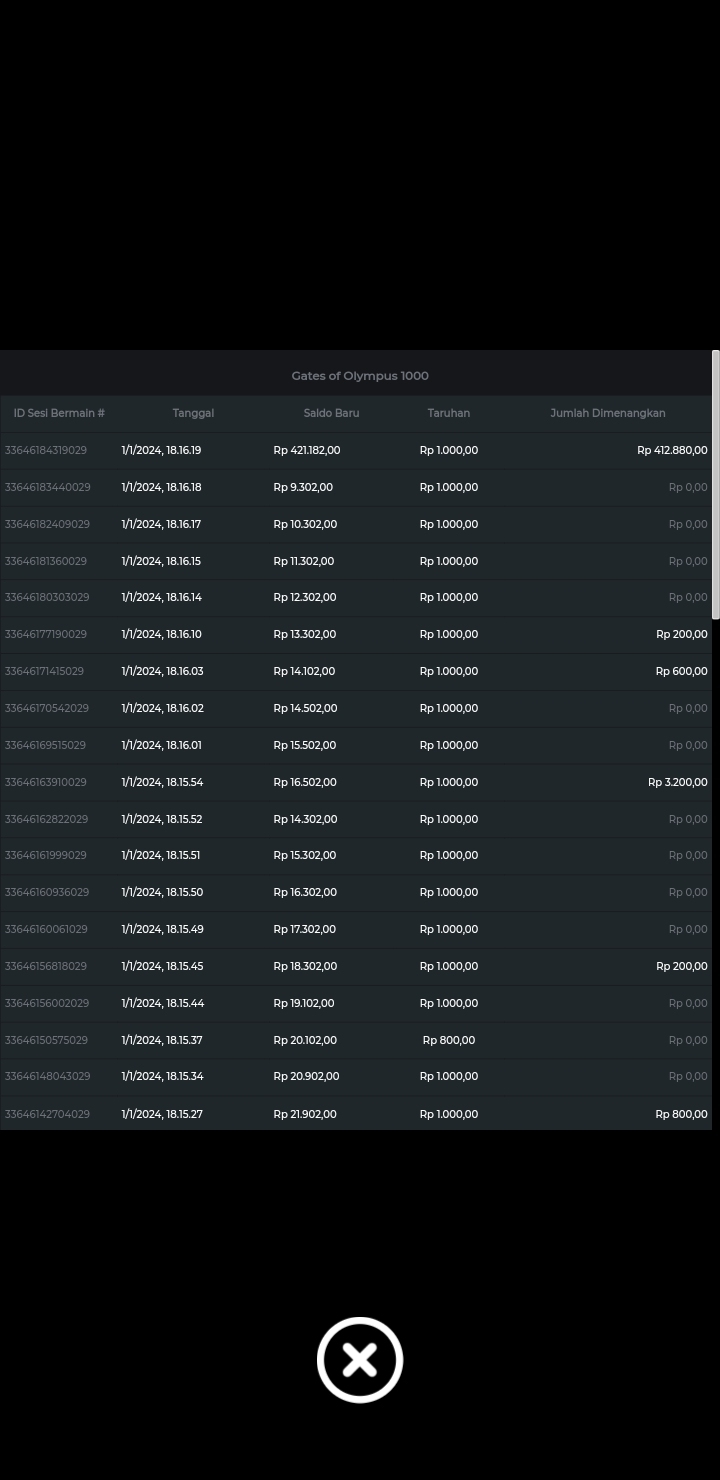Click the Rp 3.200,00 winning amount
Image resolution: width=720 pixels, height=1480 pixels.
tap(677, 782)
